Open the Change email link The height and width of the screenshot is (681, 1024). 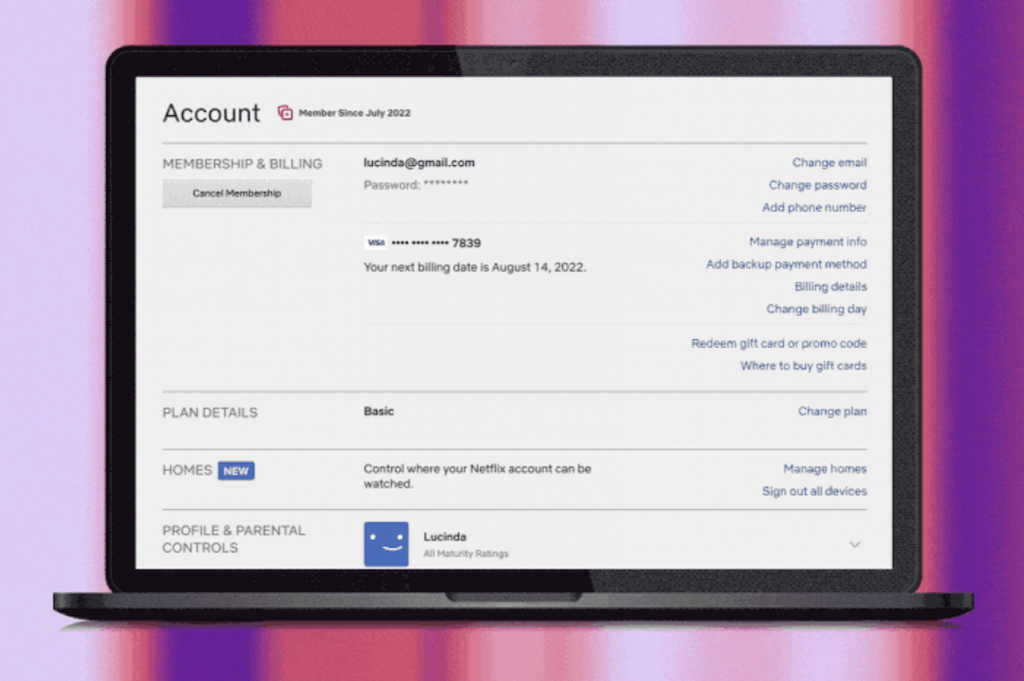[829, 163]
